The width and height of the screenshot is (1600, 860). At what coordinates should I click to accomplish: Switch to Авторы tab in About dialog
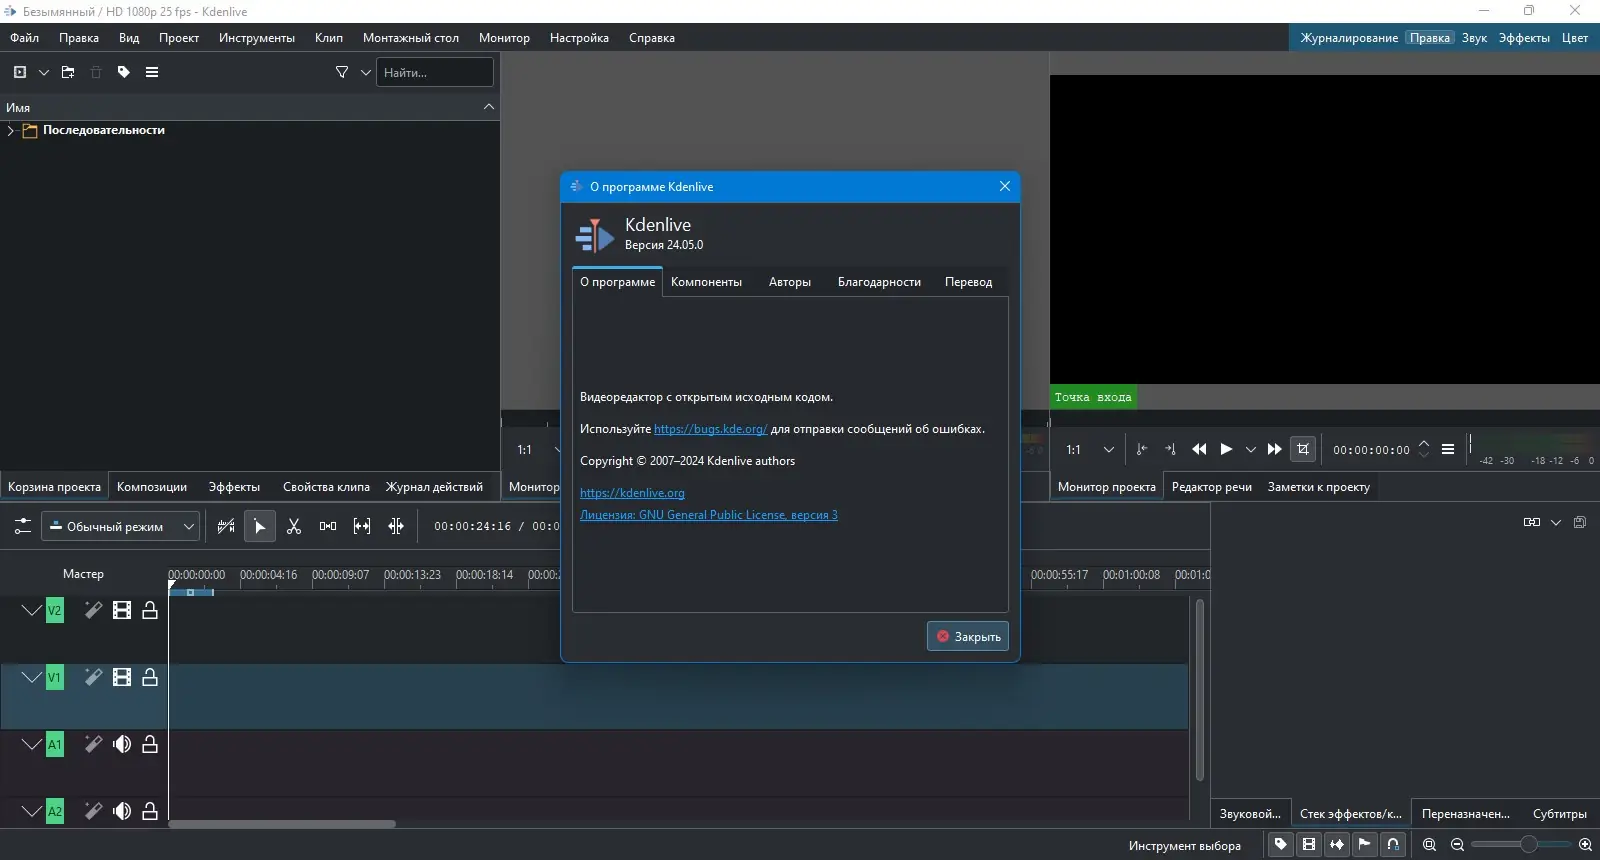point(790,282)
